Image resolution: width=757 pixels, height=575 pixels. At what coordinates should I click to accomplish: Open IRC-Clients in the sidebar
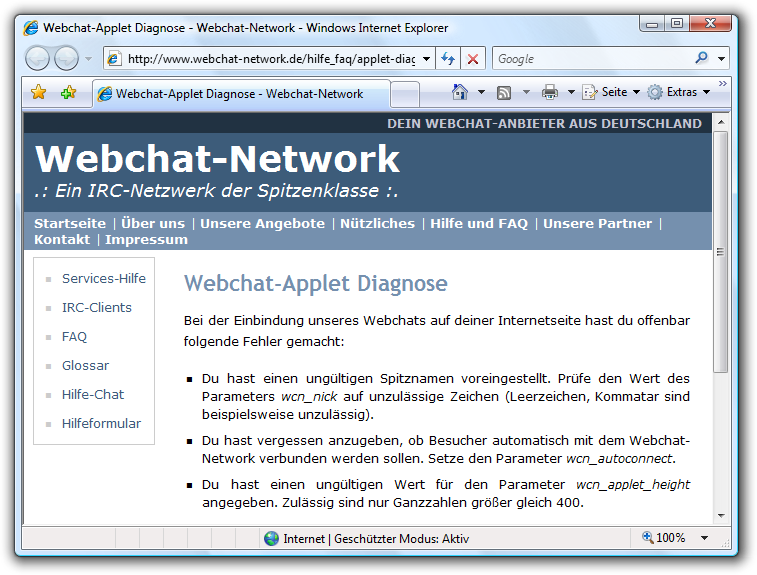tap(97, 308)
